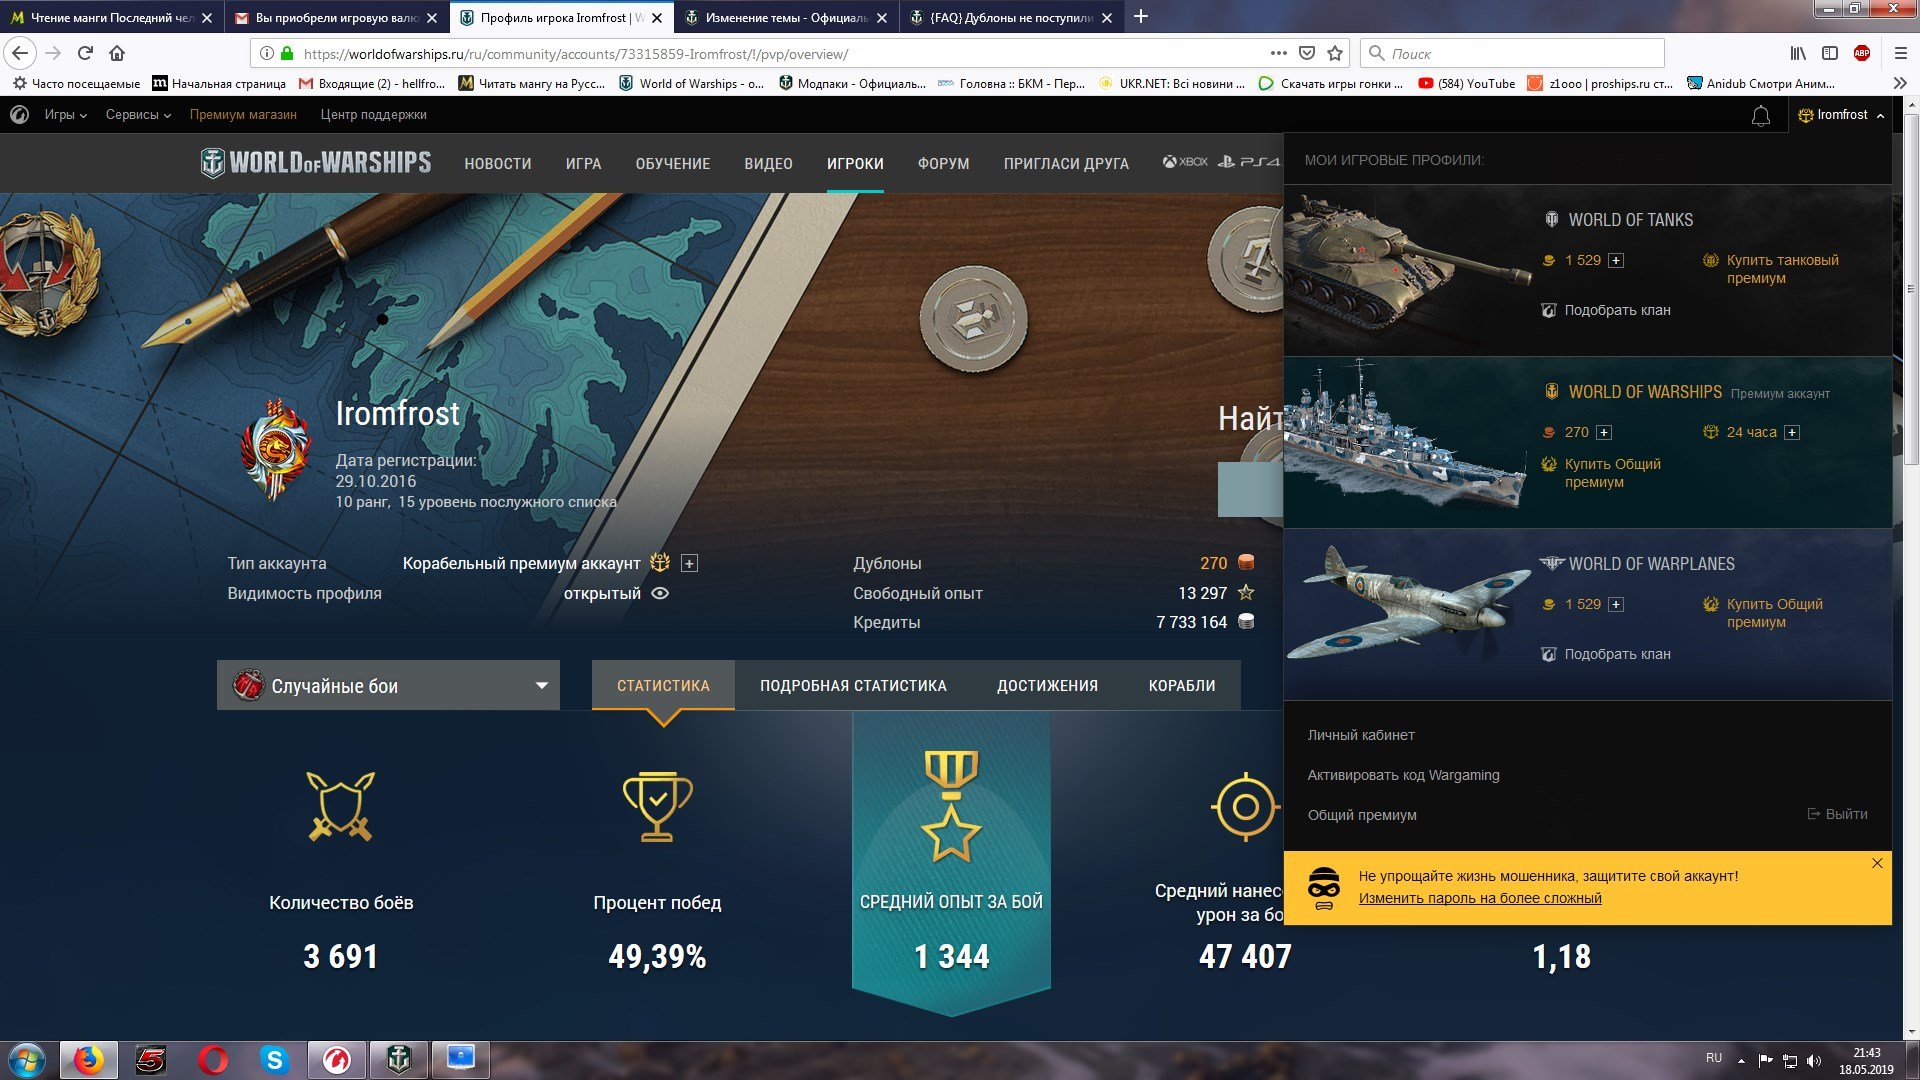
Task: Open Личный кабинет link
Action: click(x=1361, y=735)
